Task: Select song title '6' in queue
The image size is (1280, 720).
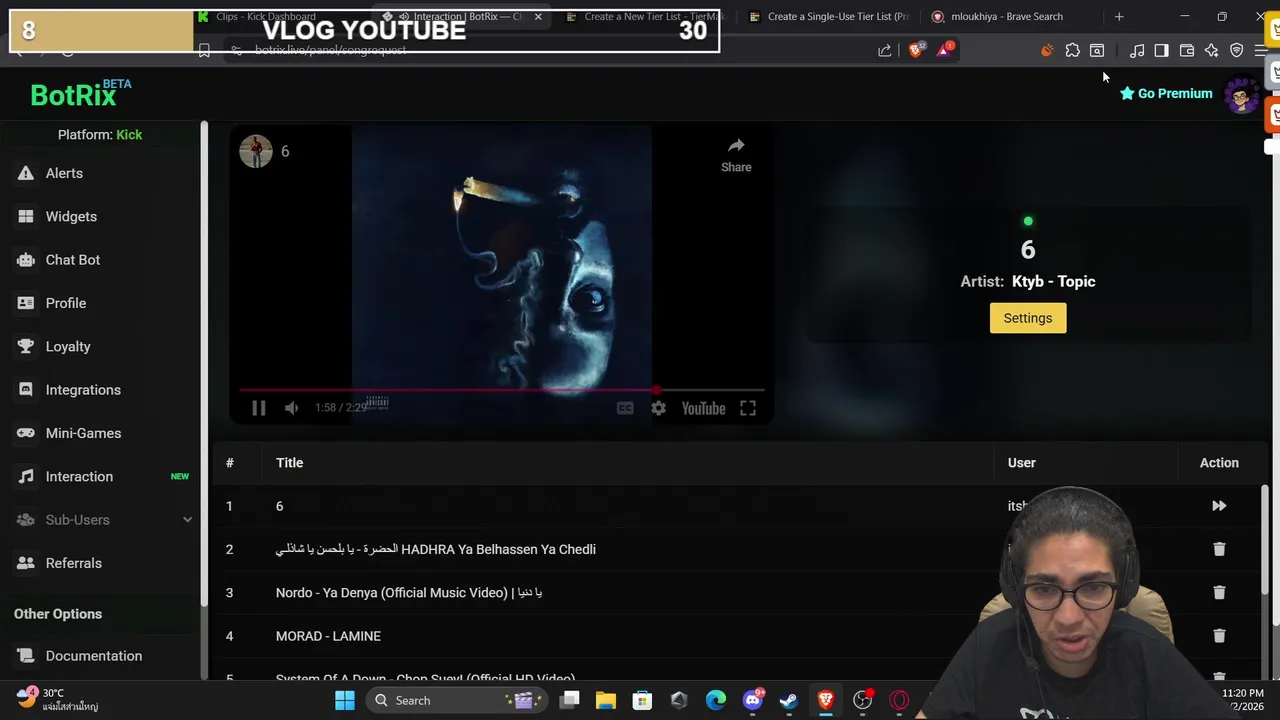Action: pyautogui.click(x=279, y=506)
